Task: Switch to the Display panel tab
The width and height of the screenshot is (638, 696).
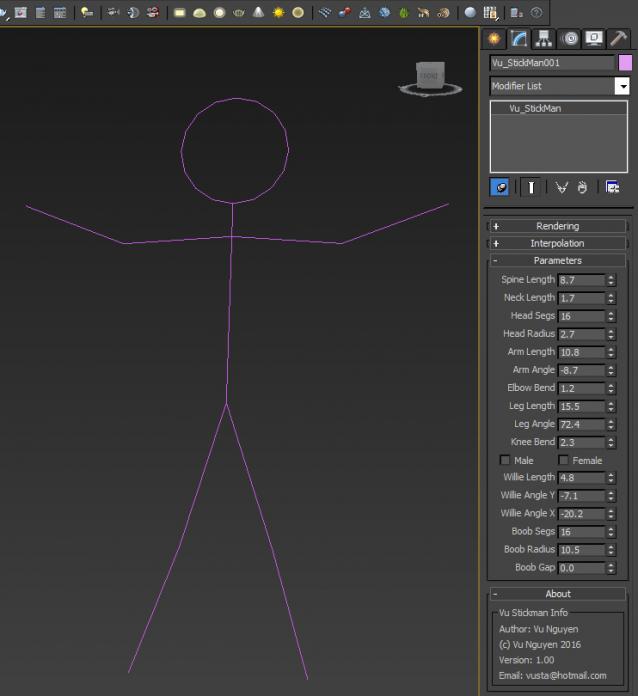Action: pos(594,39)
